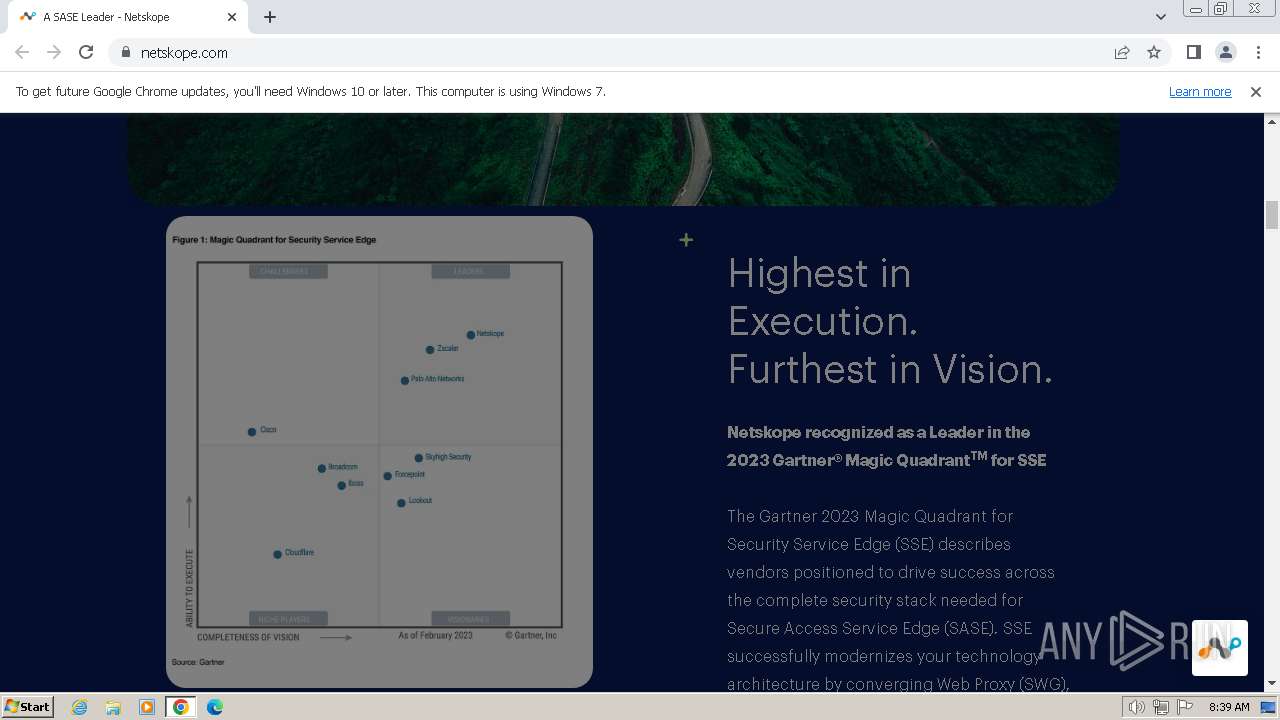This screenshot has width=1280, height=720.
Task: Click the Cloudflare label on the chart
Action: tap(299, 552)
